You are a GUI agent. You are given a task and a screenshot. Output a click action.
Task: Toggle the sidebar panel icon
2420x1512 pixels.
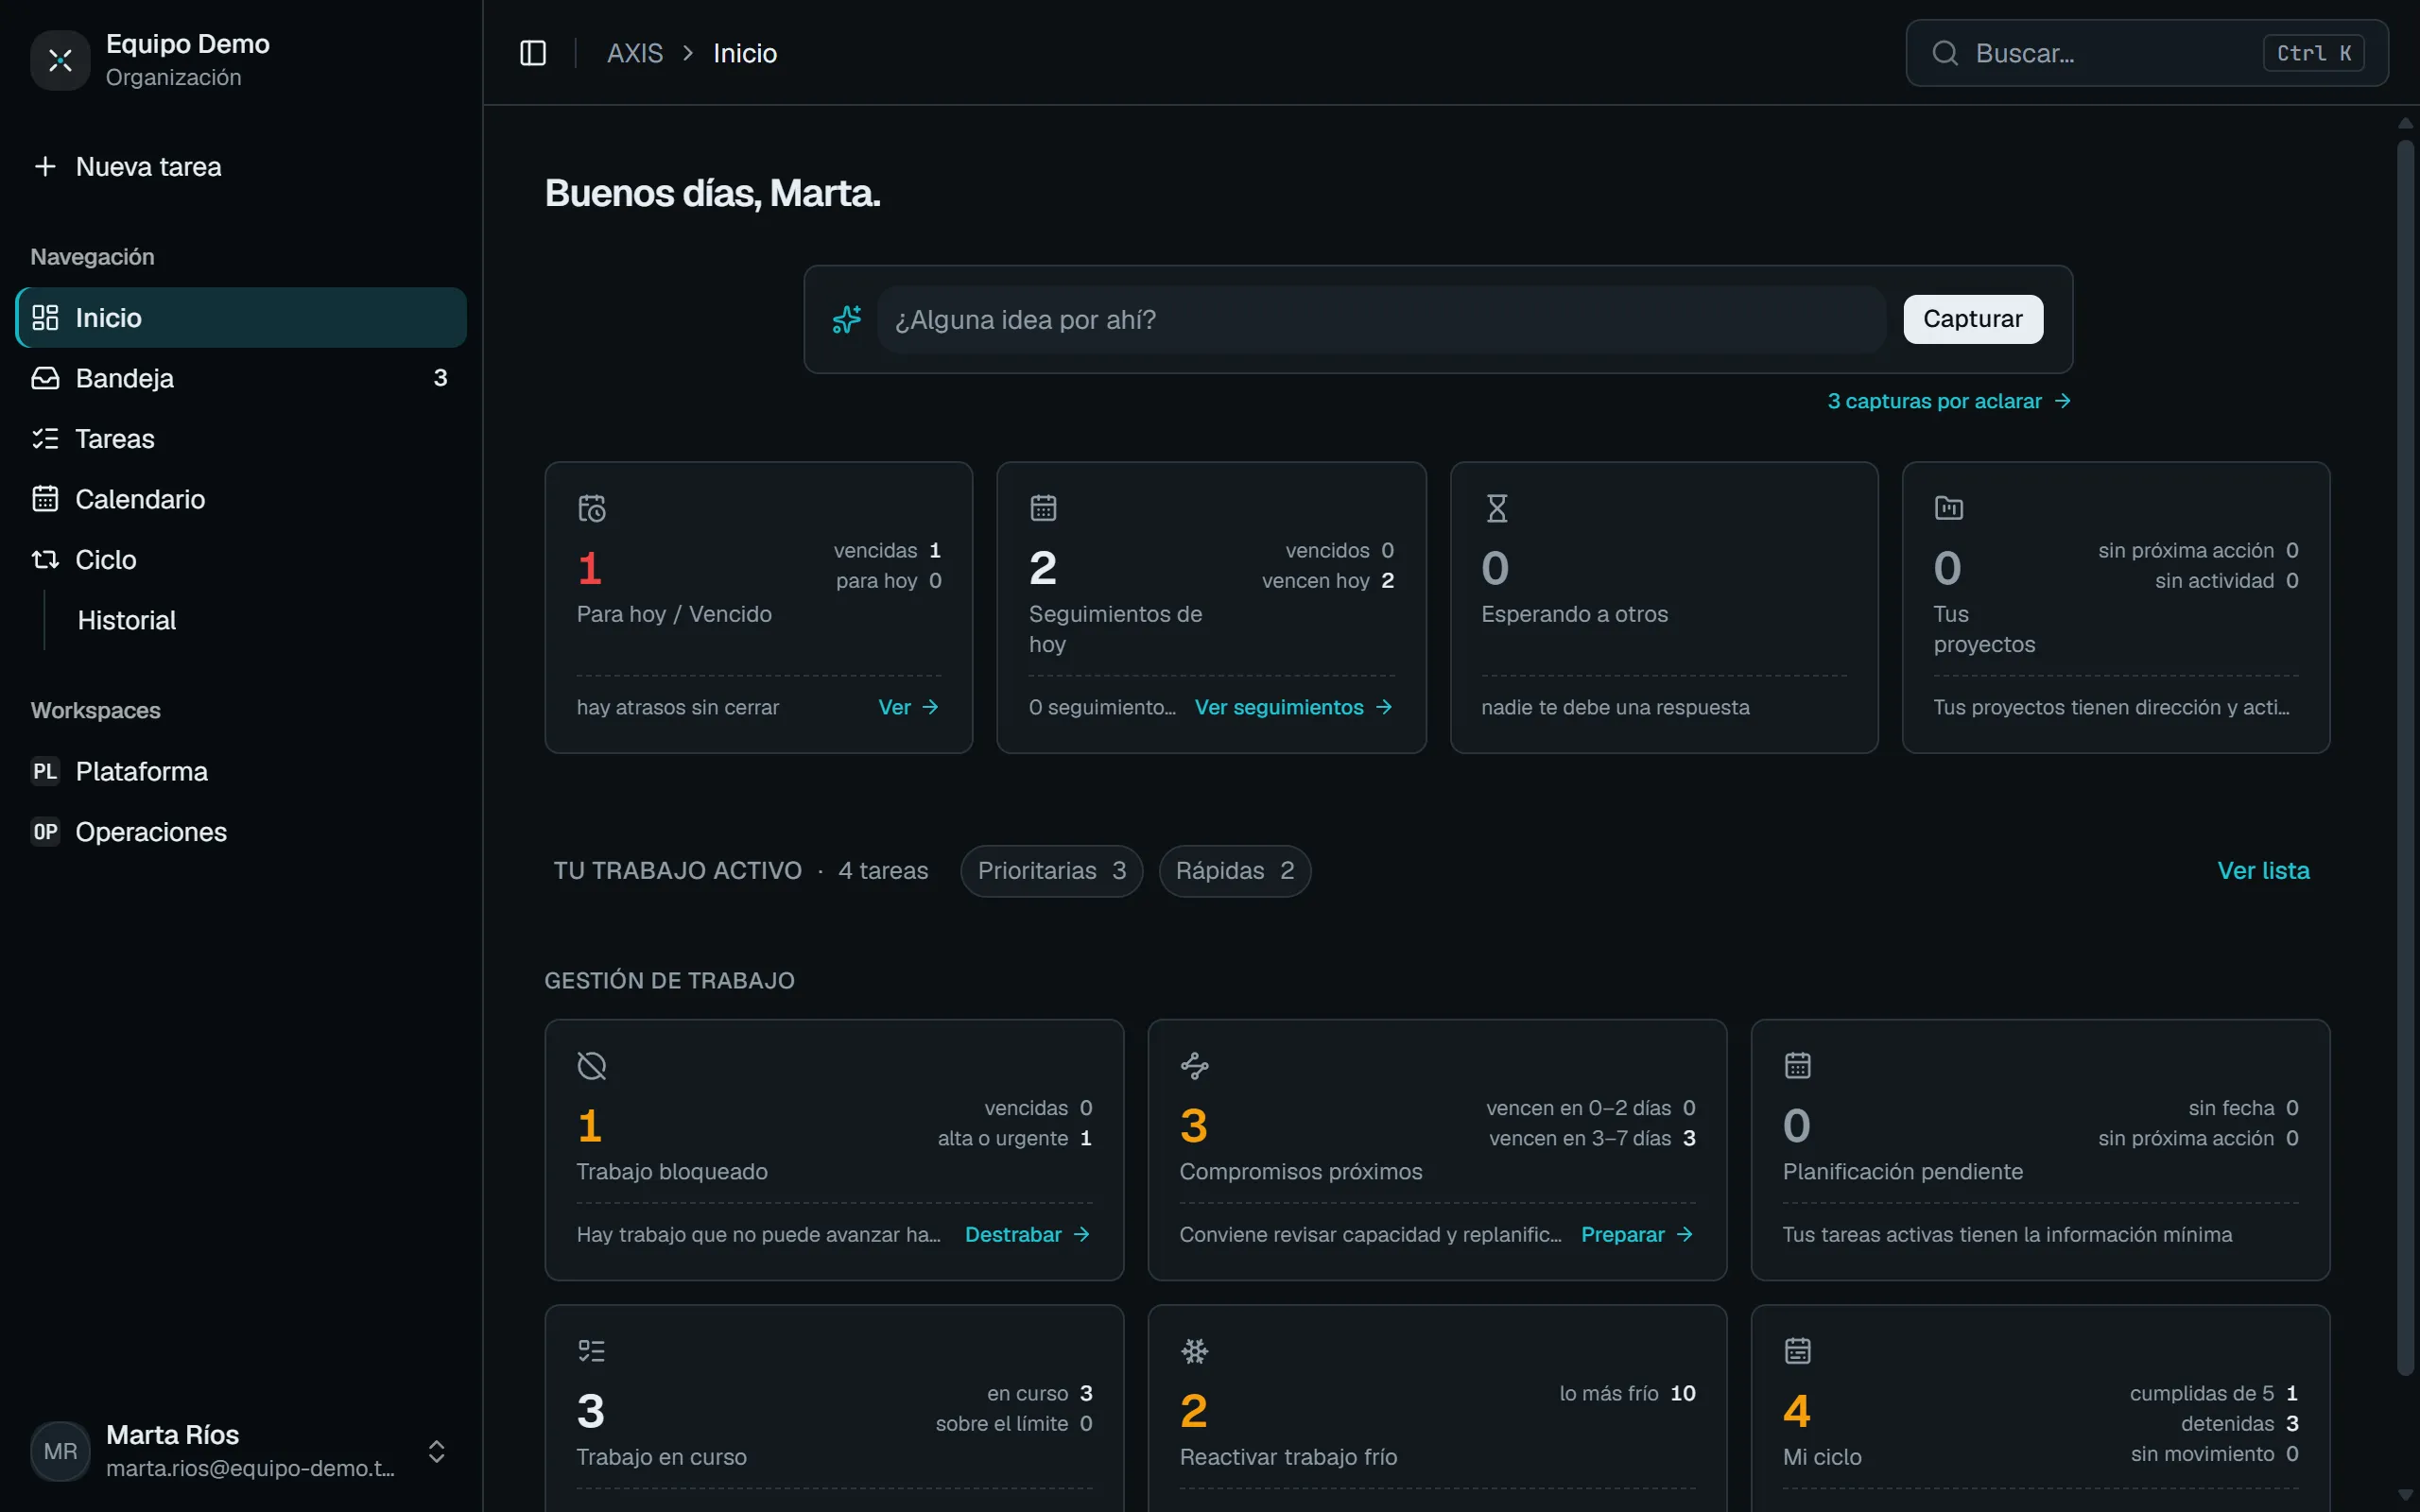[x=533, y=53]
